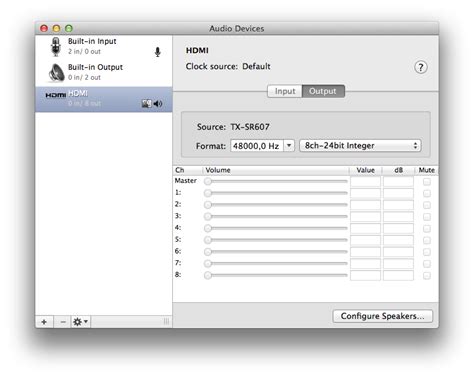Open the 8ch-24bit Integer format popup
This screenshot has height=377, width=474.
coord(360,146)
